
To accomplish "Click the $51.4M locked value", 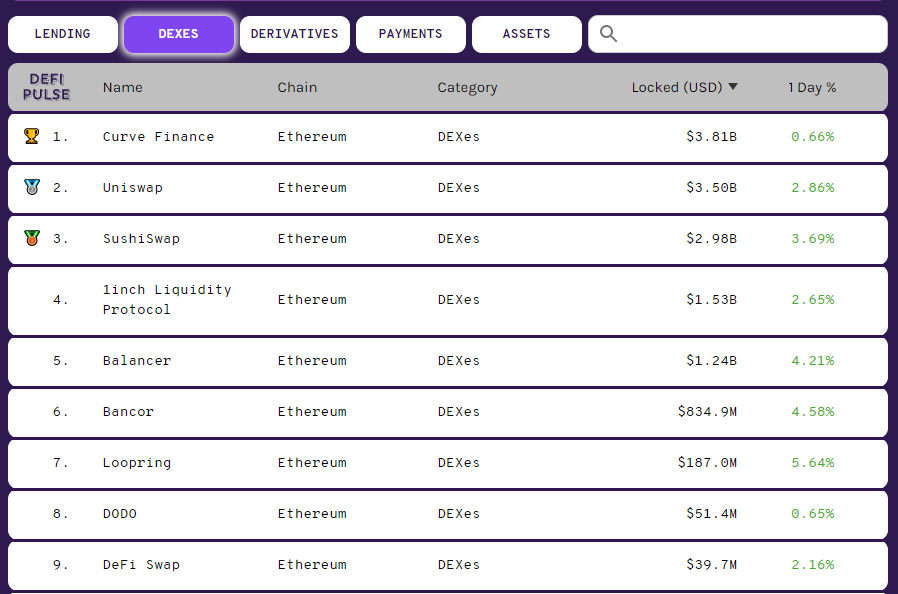I will [711, 513].
